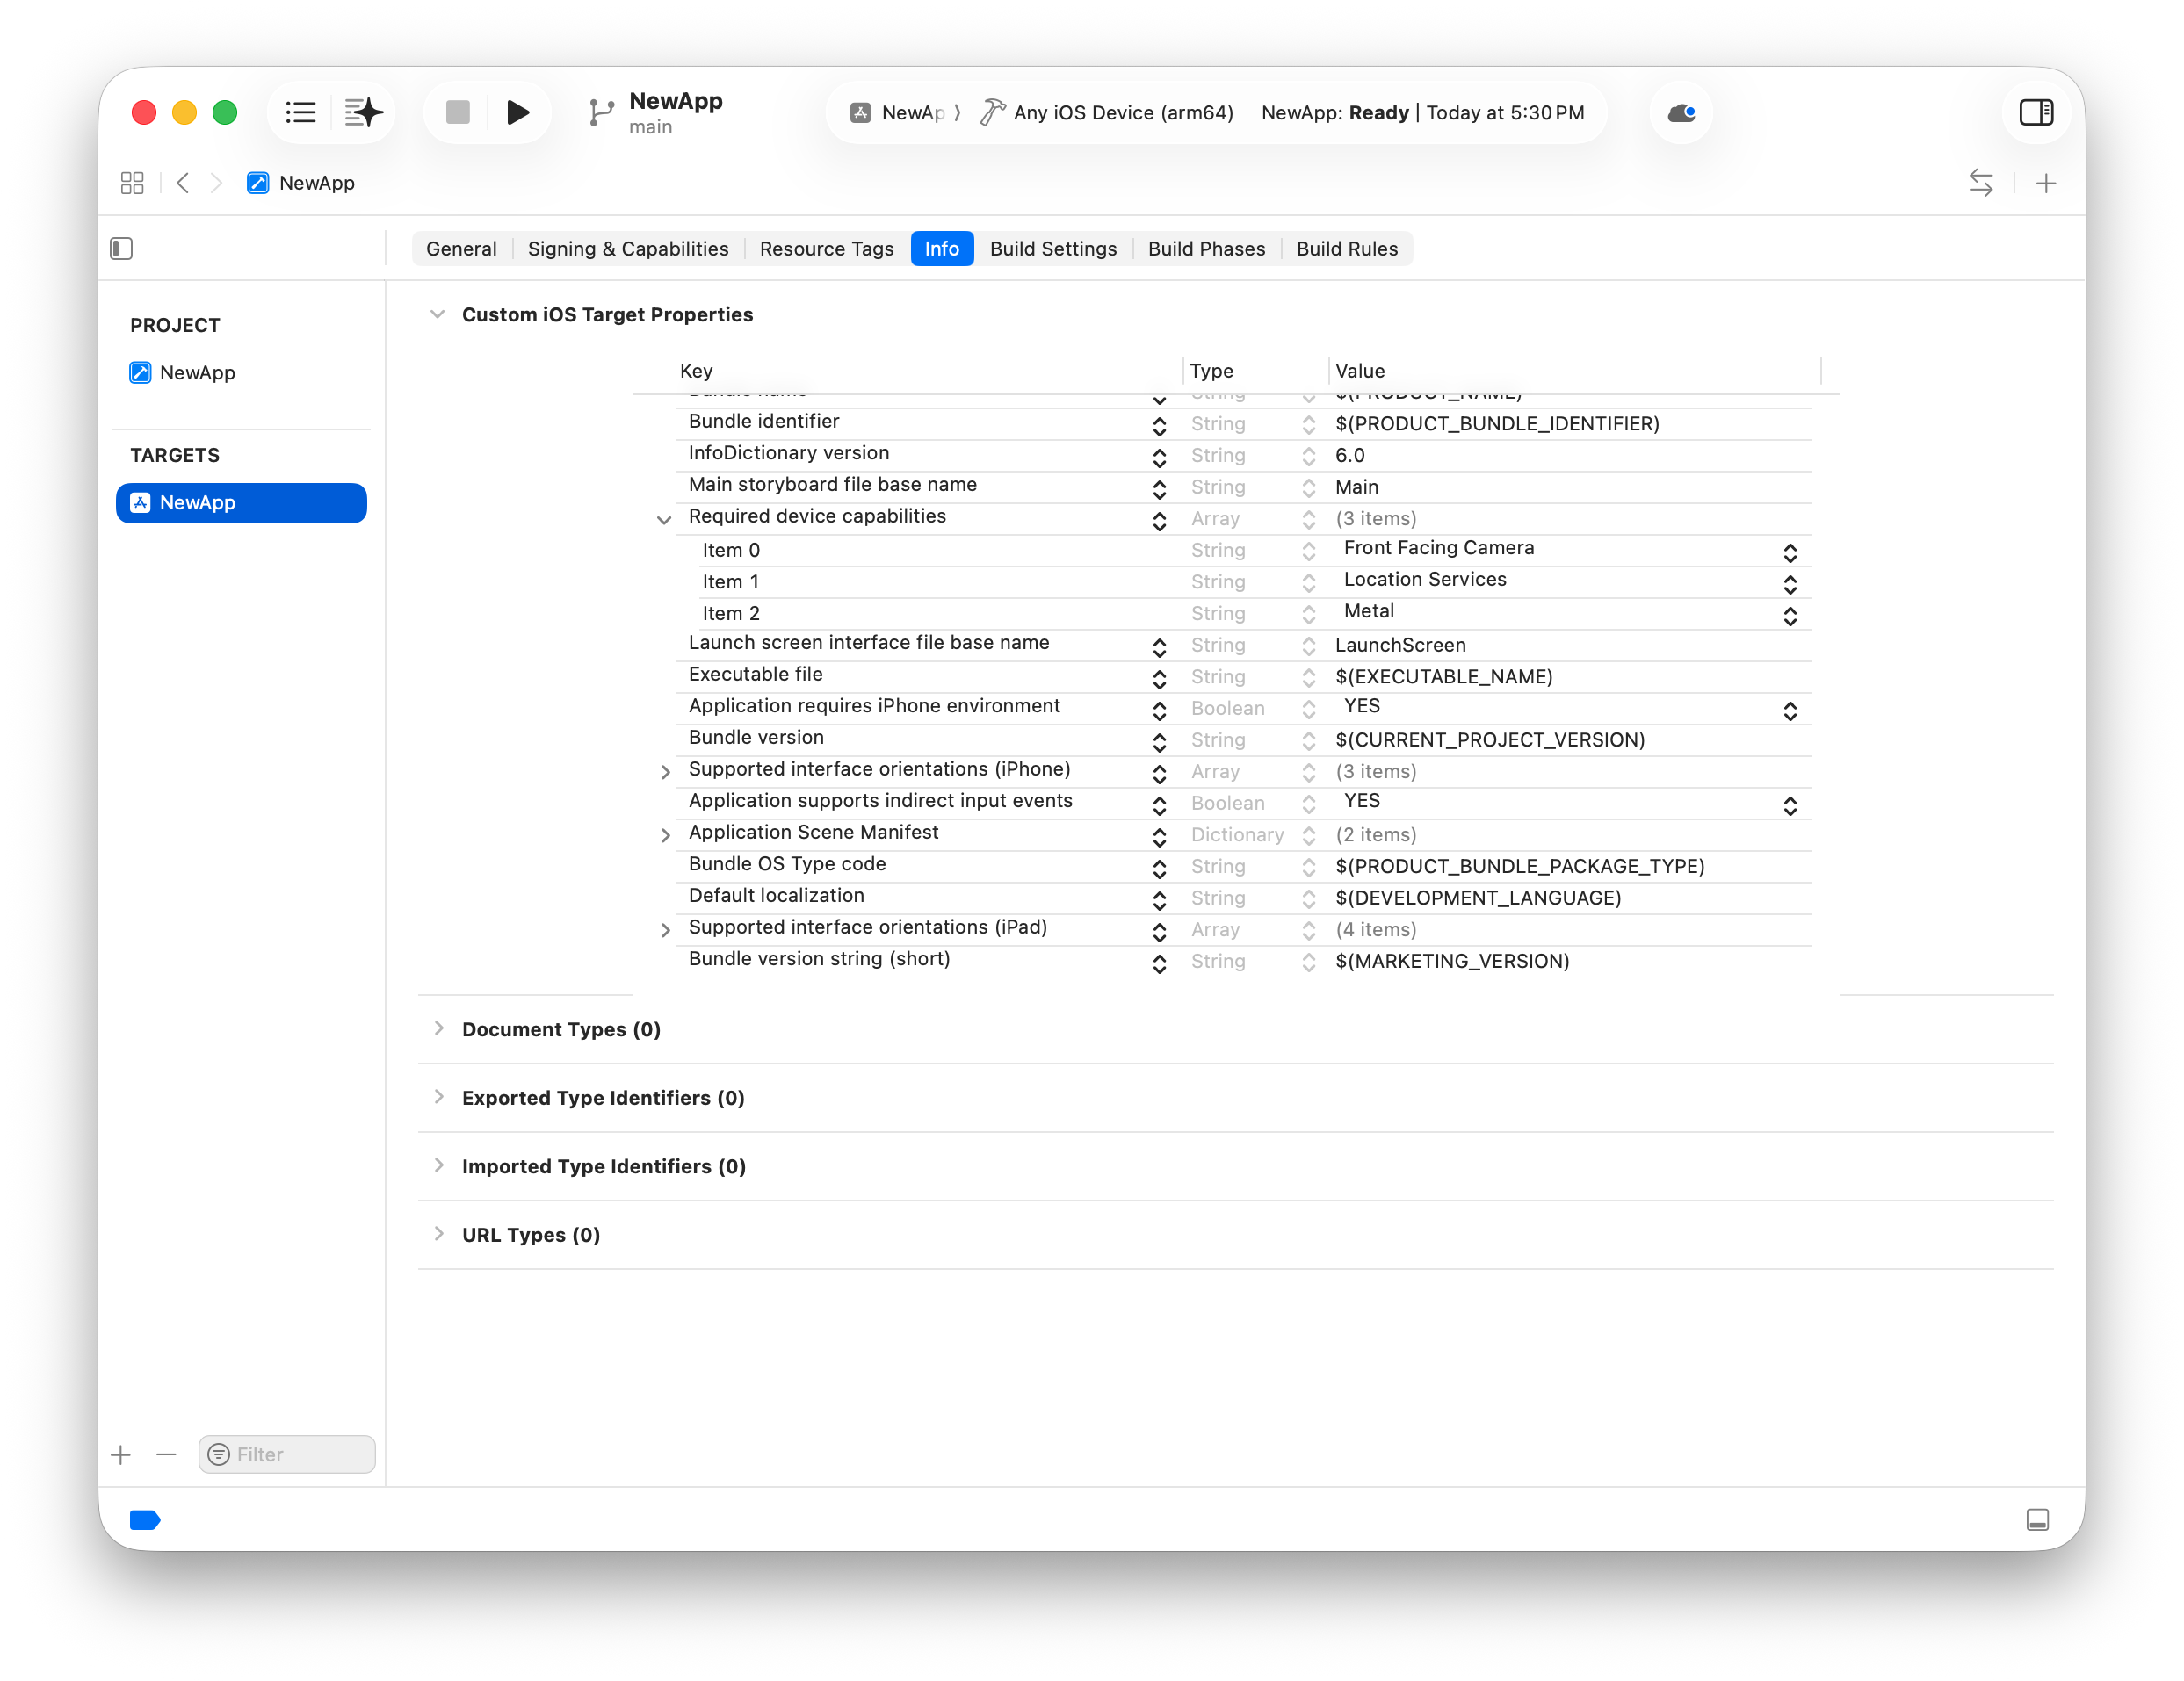Add a new editor with plus icon
The height and width of the screenshot is (1681, 2184).
(x=2046, y=183)
